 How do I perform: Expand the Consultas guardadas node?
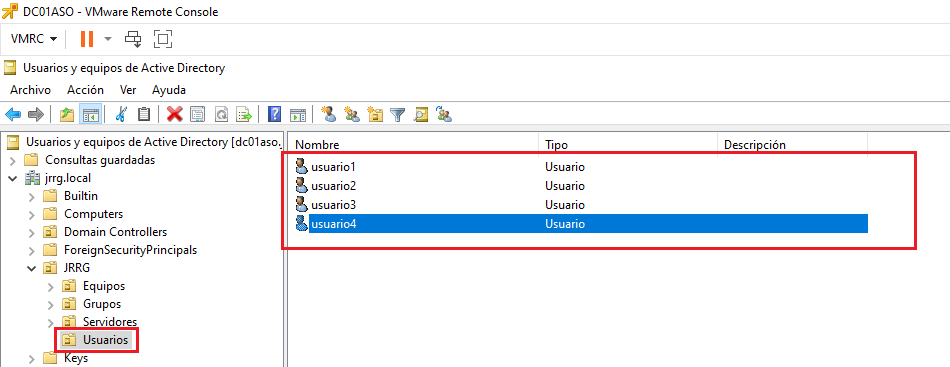13,160
